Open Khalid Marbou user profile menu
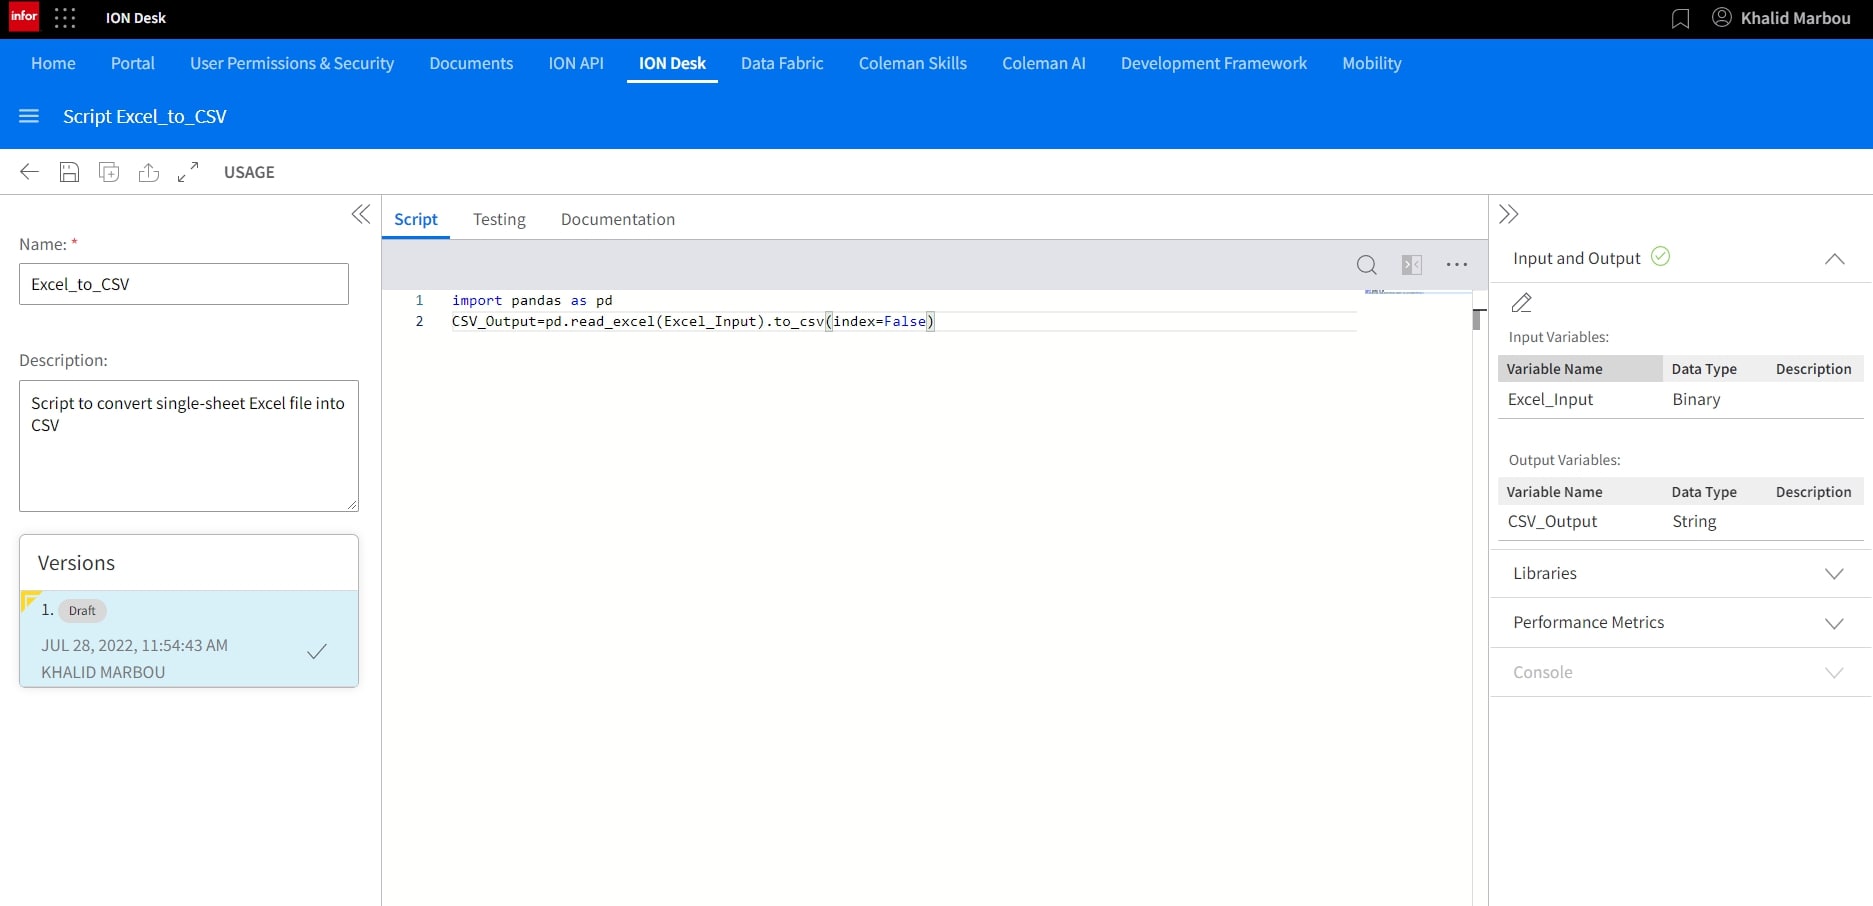 point(1781,18)
